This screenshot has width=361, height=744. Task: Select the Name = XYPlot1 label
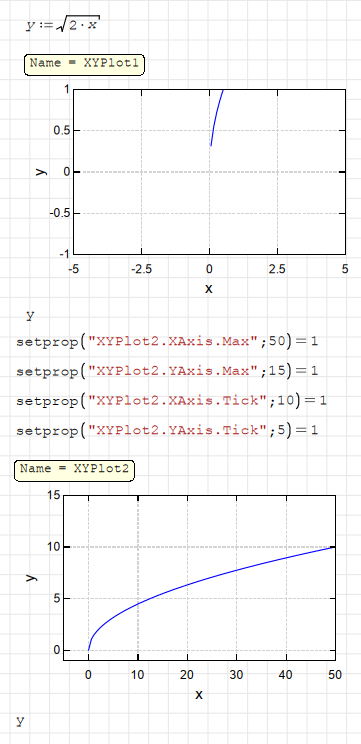(84, 65)
